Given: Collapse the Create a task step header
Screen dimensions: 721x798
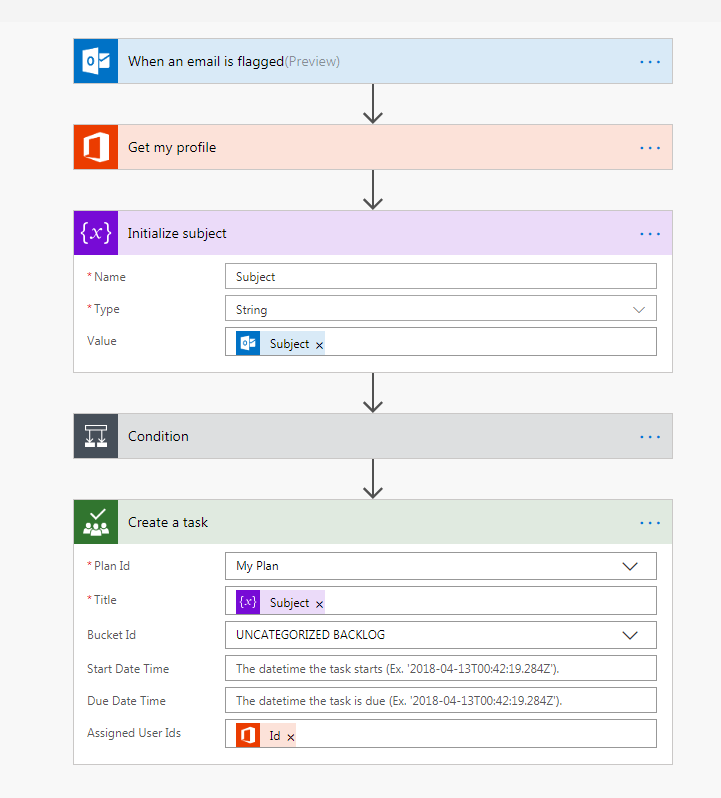Looking at the screenshot, I should pyautogui.click(x=373, y=522).
